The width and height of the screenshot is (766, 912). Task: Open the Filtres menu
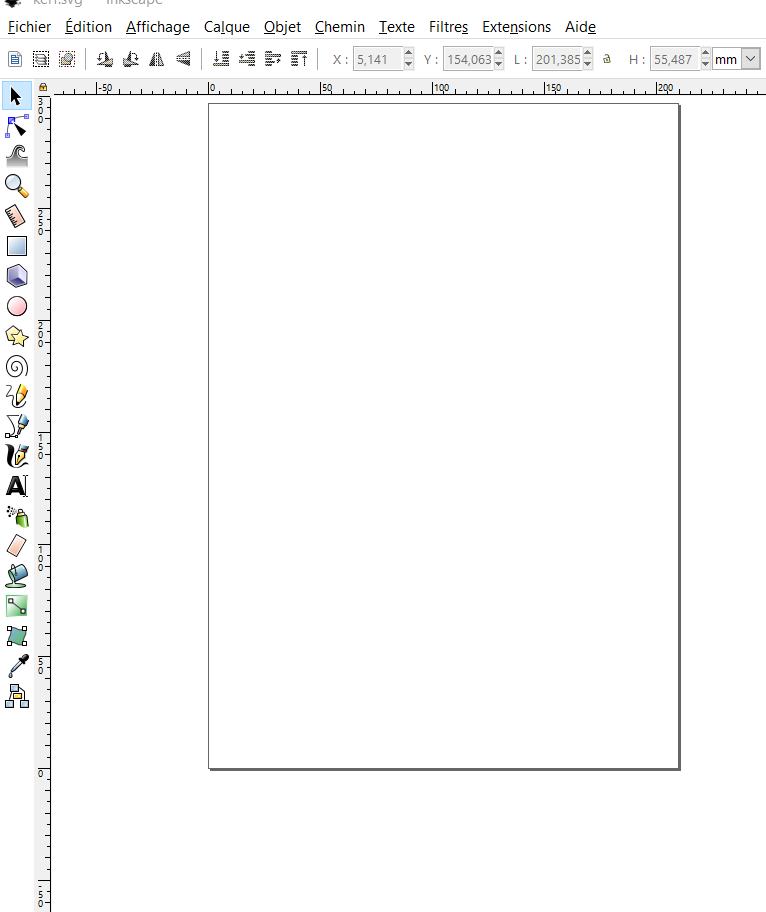tap(448, 27)
